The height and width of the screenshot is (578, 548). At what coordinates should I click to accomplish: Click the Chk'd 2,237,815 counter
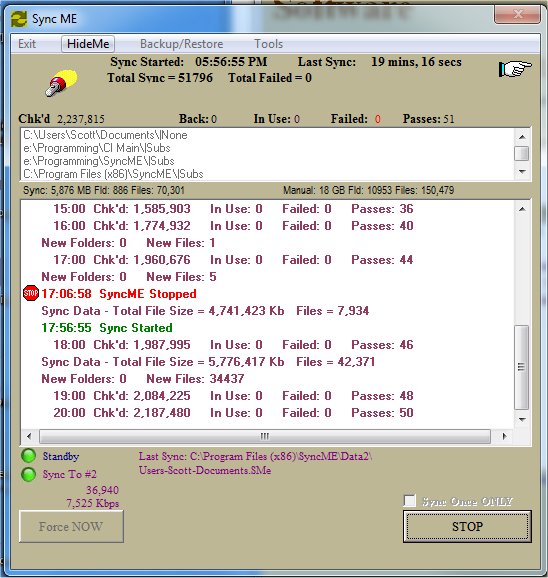point(62,119)
